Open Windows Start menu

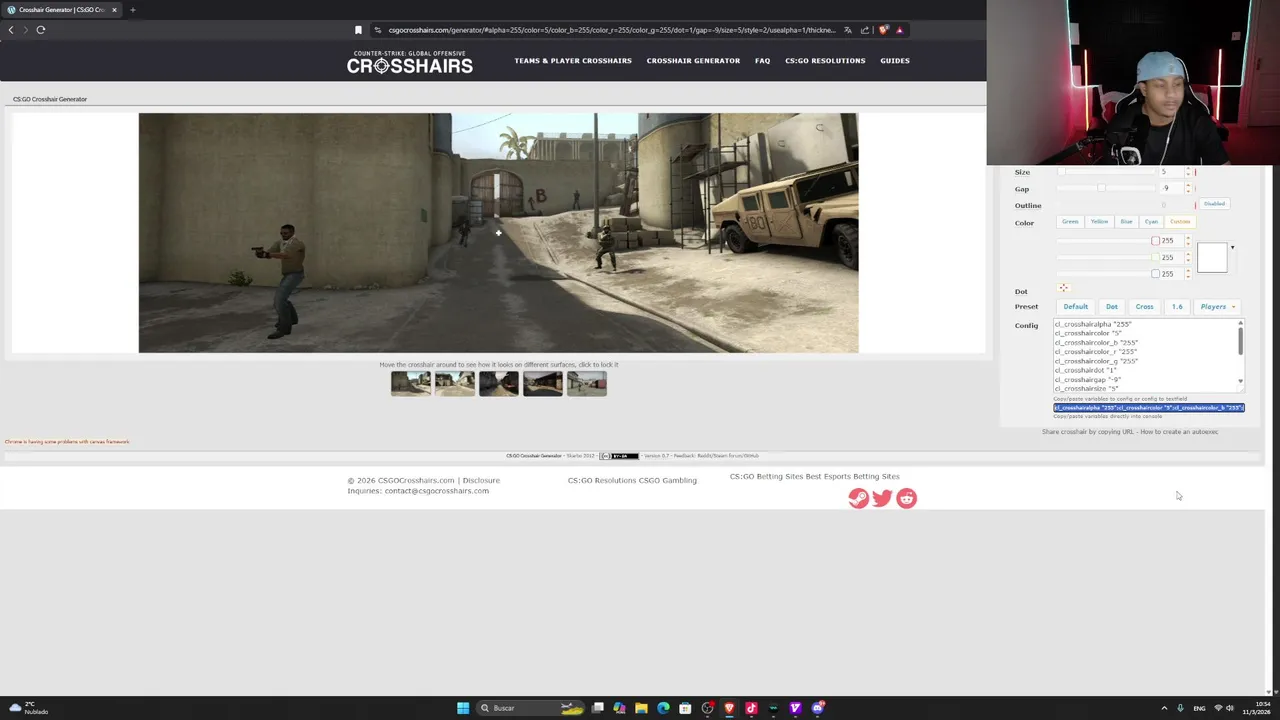pos(463,708)
